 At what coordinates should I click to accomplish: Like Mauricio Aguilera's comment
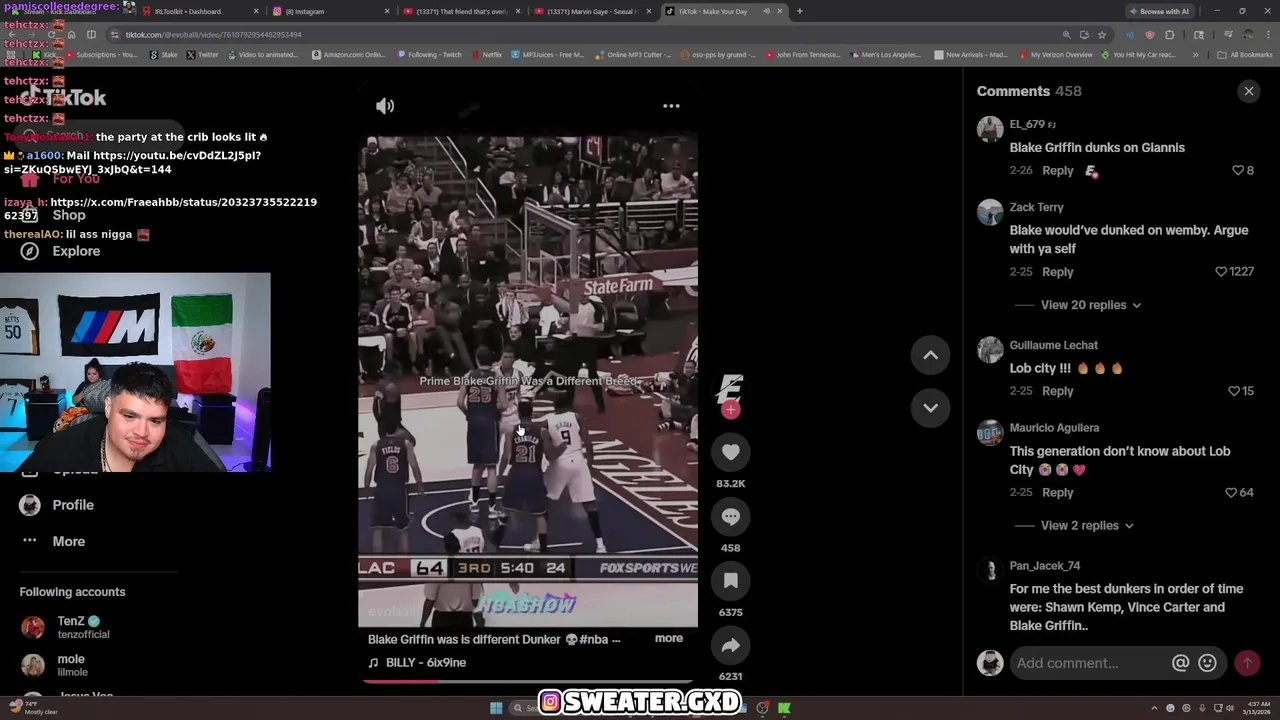1231,493
